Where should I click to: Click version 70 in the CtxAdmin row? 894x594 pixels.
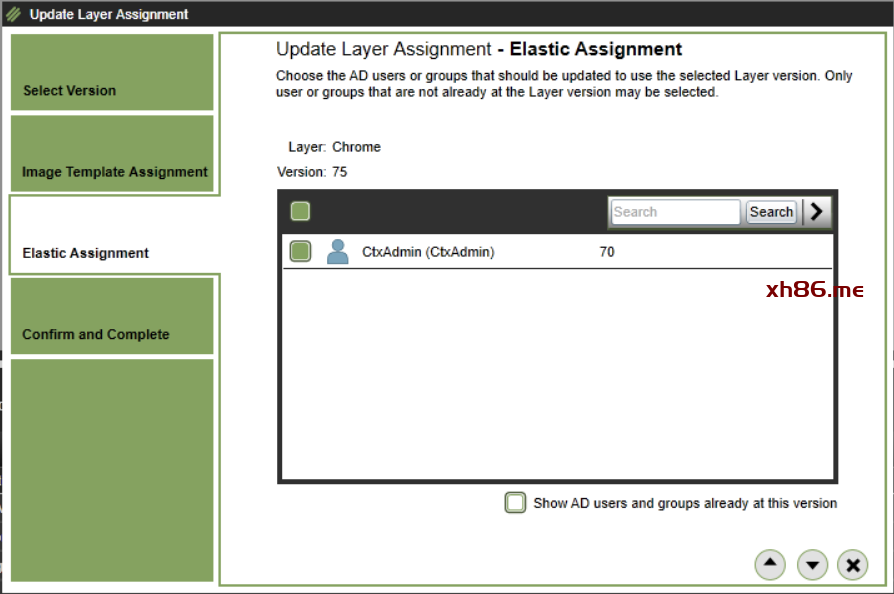click(607, 252)
